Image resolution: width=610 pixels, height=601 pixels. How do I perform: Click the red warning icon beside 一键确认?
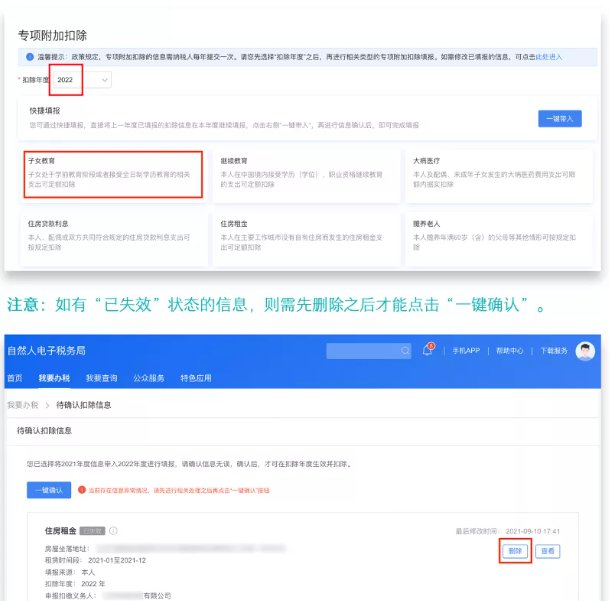(82, 490)
